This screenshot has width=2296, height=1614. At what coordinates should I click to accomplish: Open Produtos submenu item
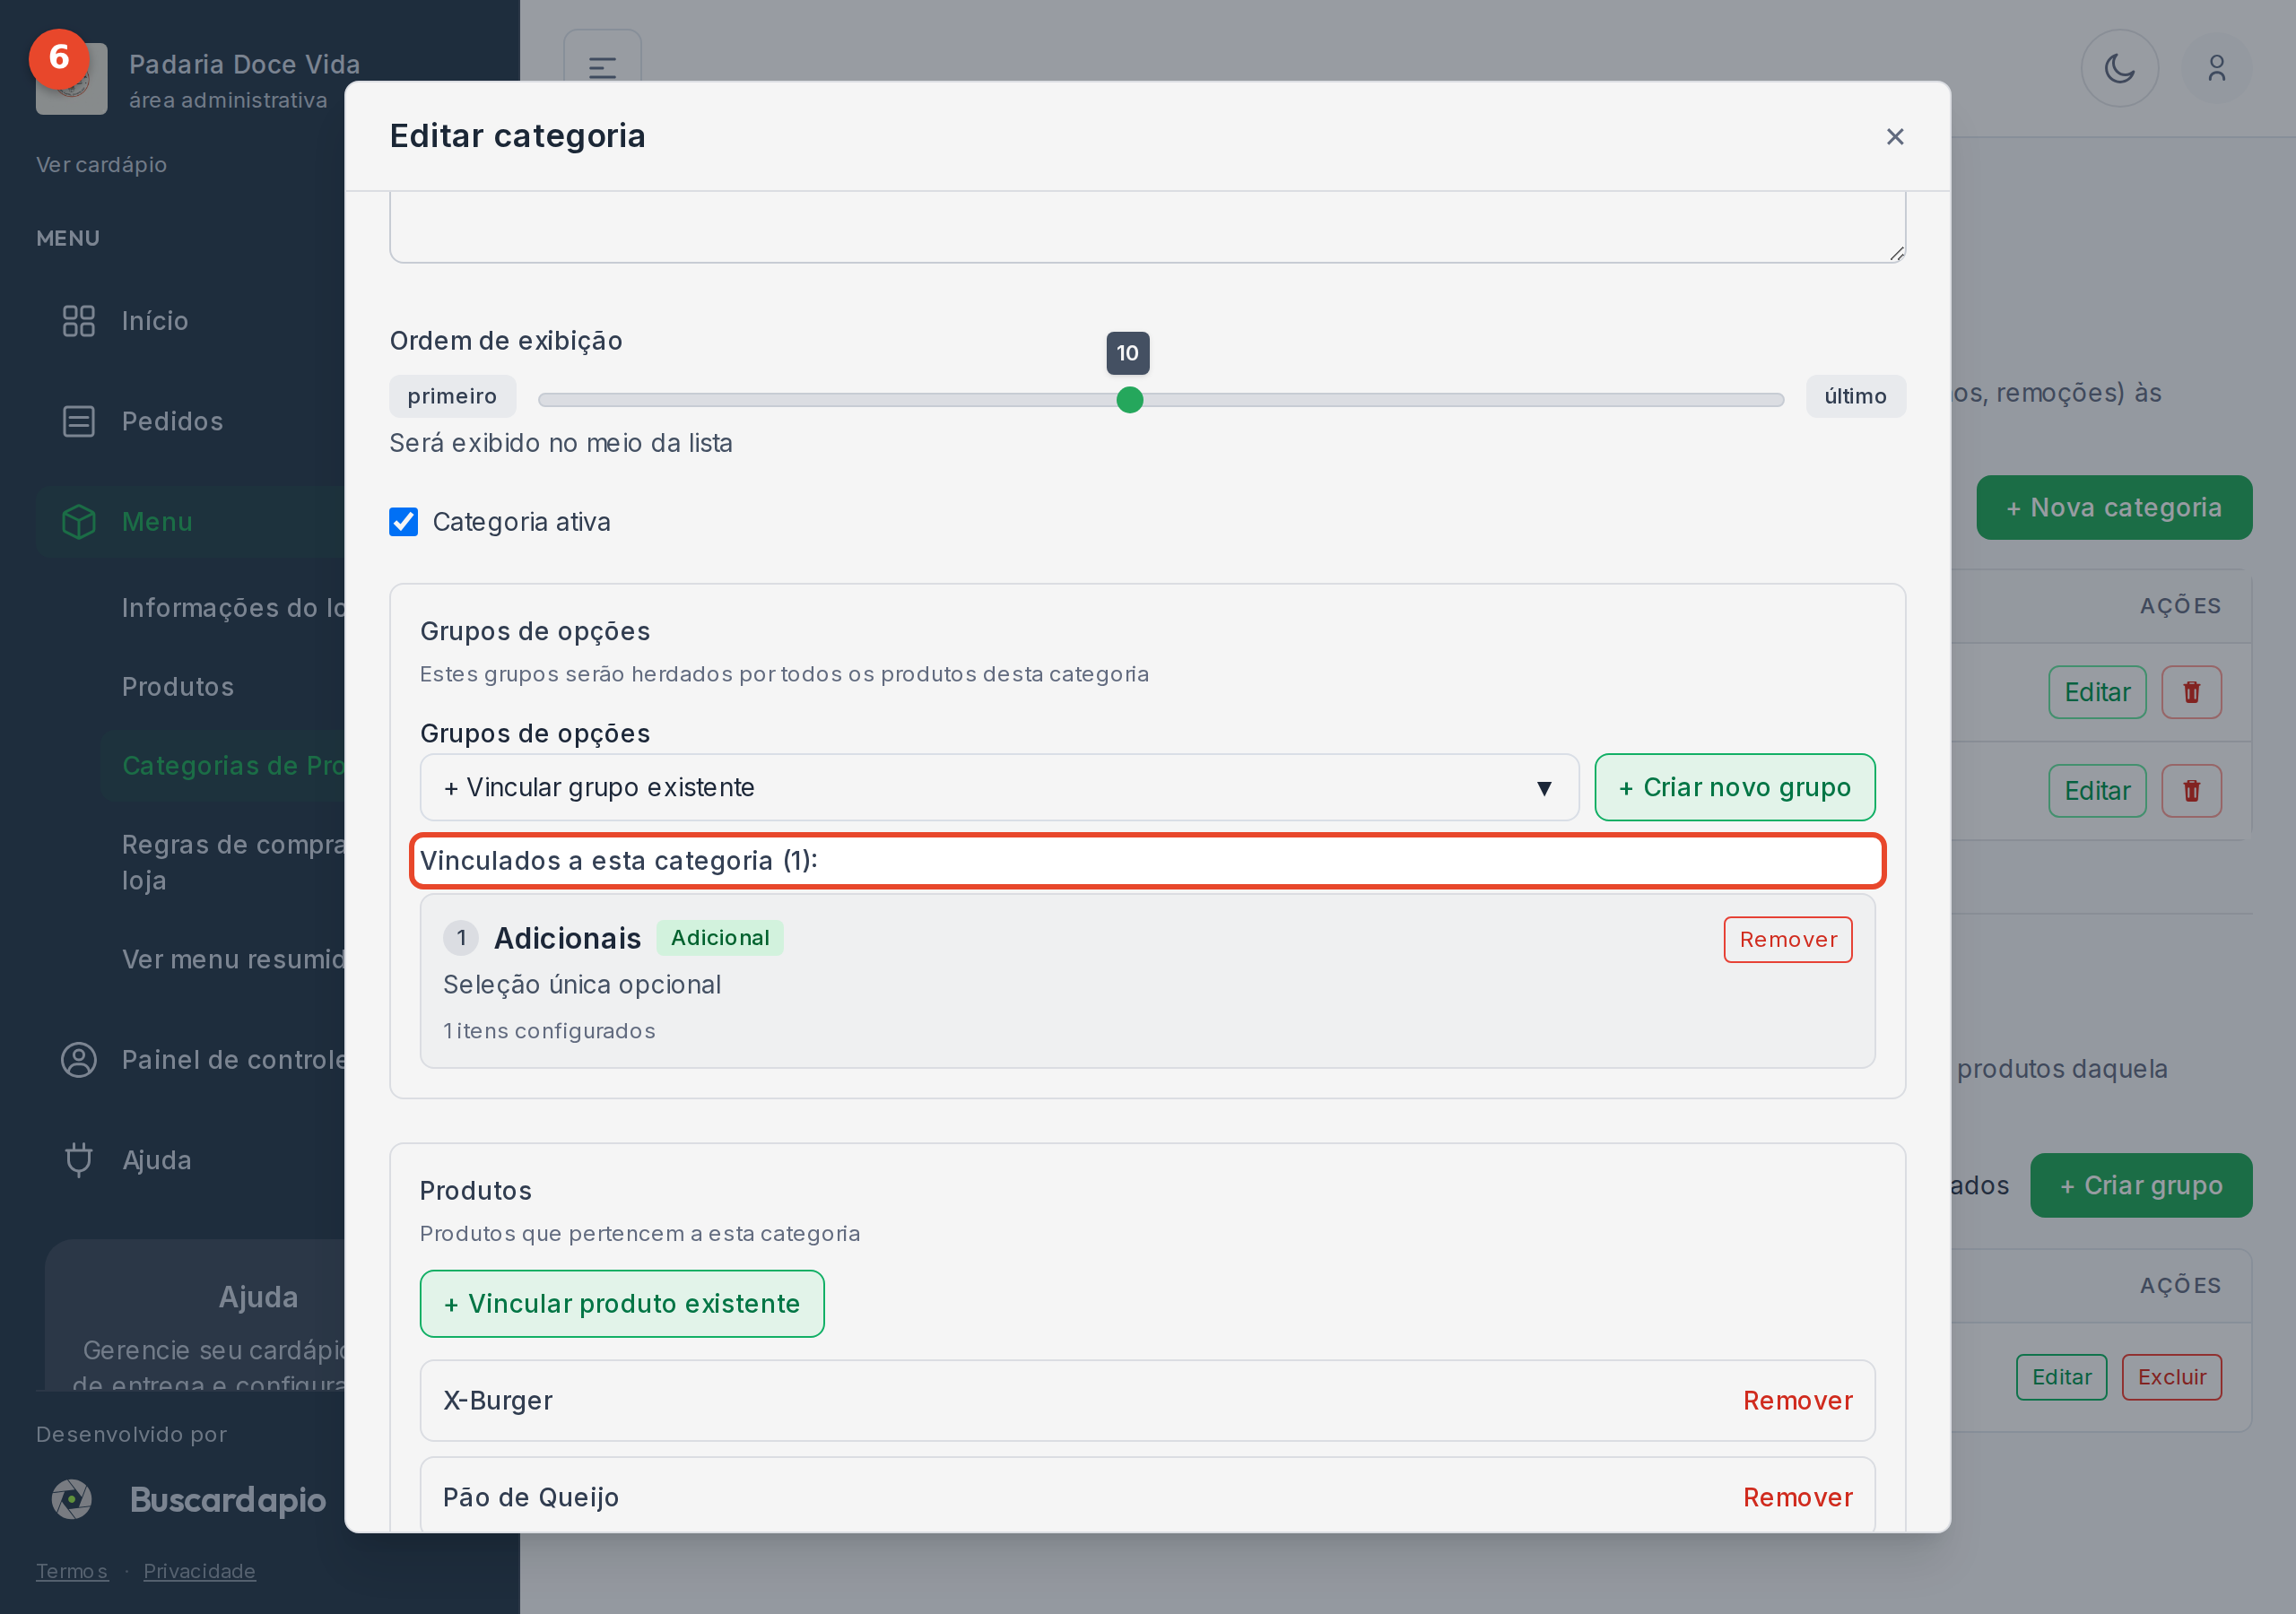178,687
